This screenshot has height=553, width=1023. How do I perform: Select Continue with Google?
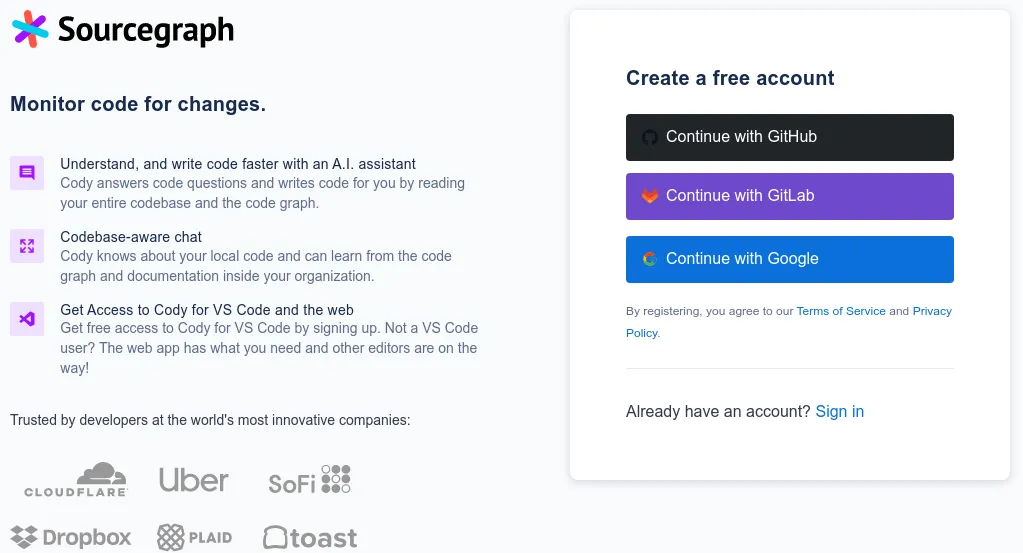[x=789, y=260]
